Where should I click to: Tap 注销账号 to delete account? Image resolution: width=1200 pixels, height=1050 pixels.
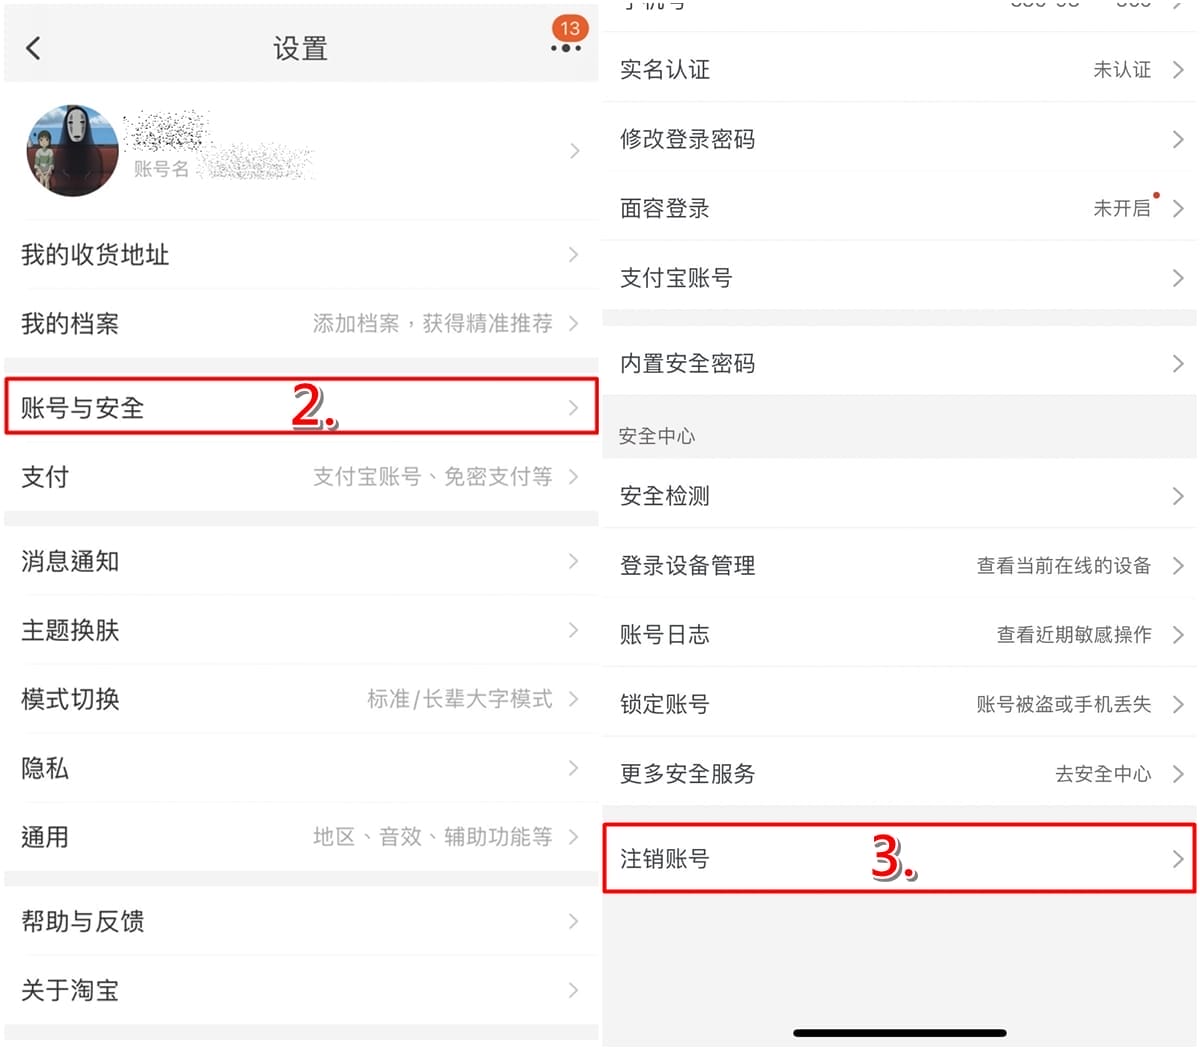899,858
